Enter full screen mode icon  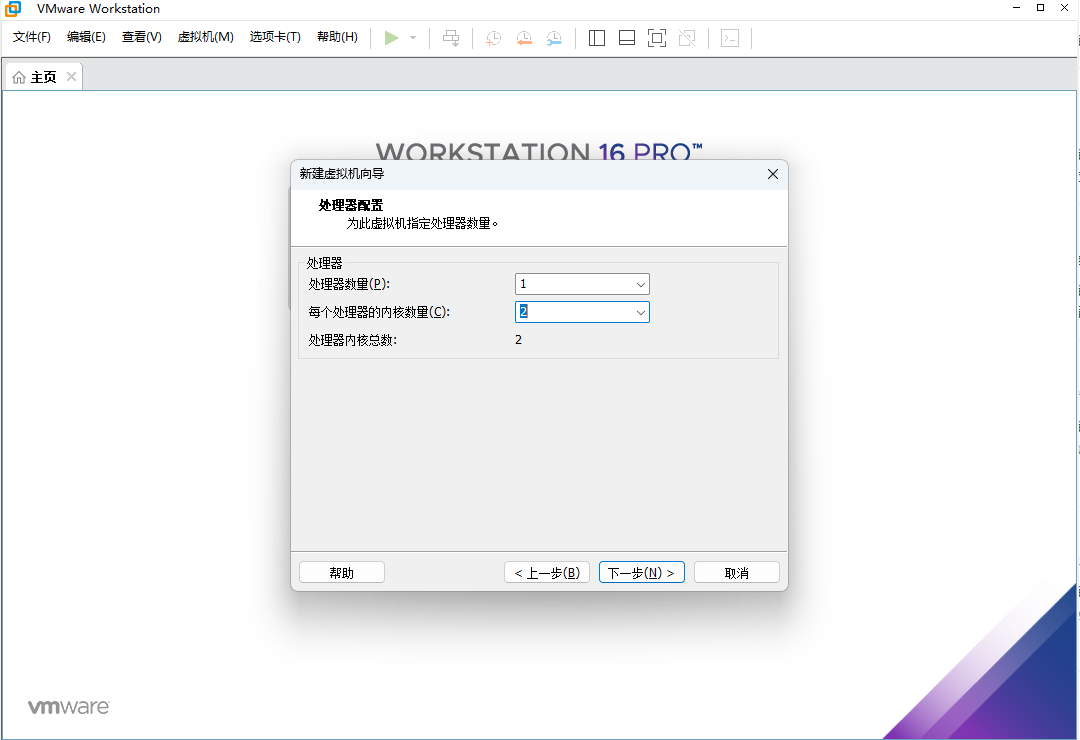[x=657, y=38]
